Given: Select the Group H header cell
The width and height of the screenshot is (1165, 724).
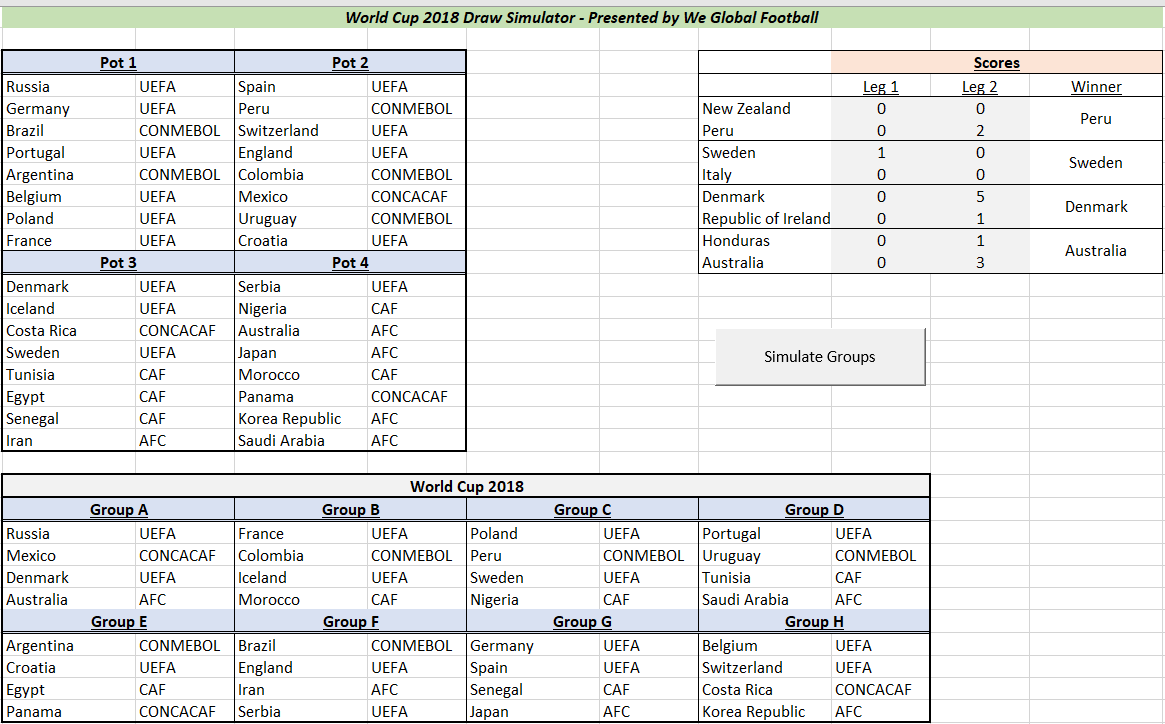Looking at the screenshot, I should coord(814,622).
